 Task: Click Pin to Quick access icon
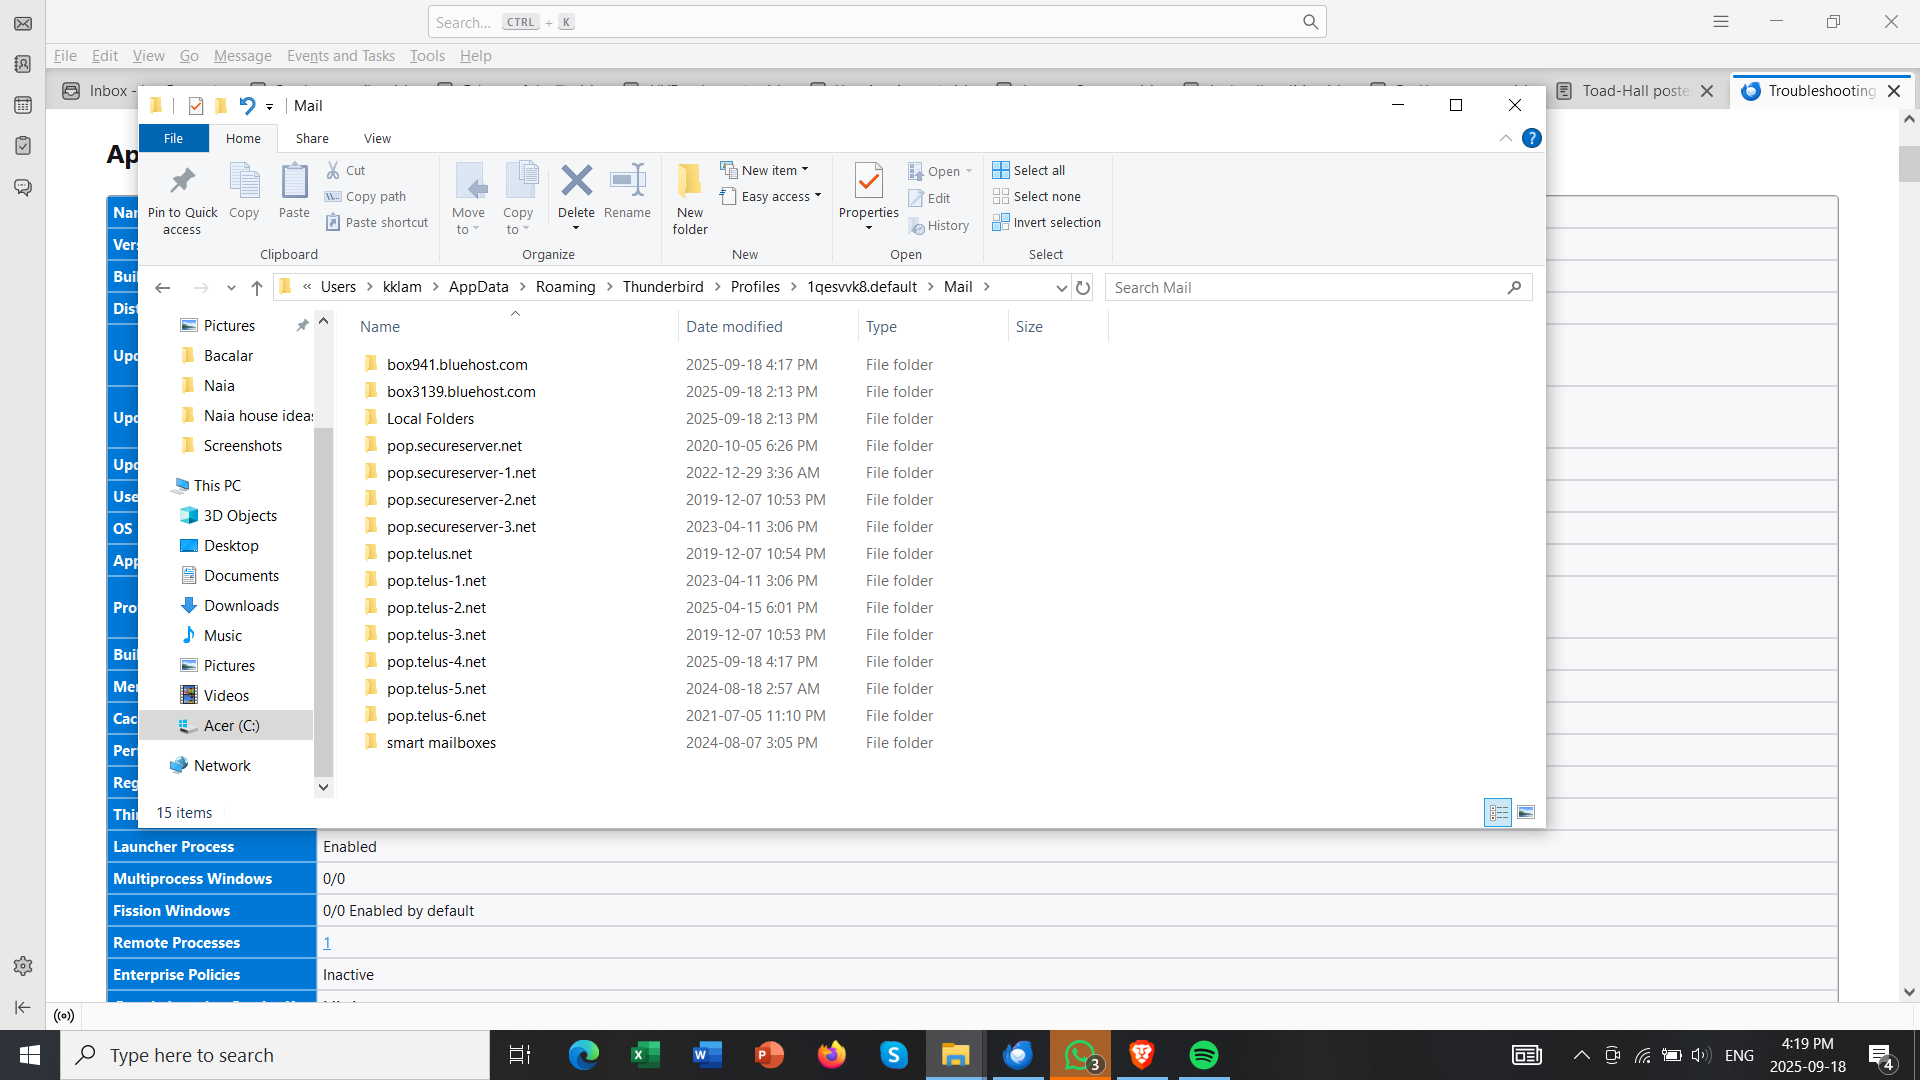(182, 181)
